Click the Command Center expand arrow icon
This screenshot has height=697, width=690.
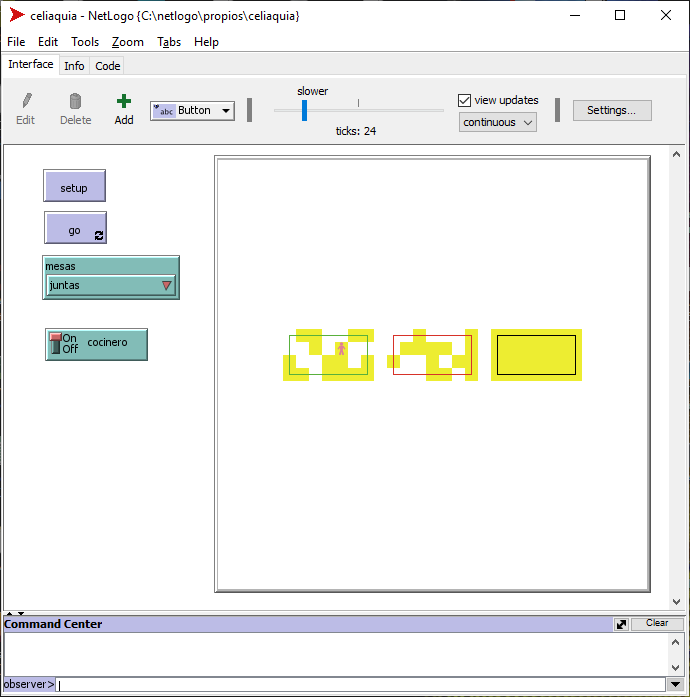621,624
